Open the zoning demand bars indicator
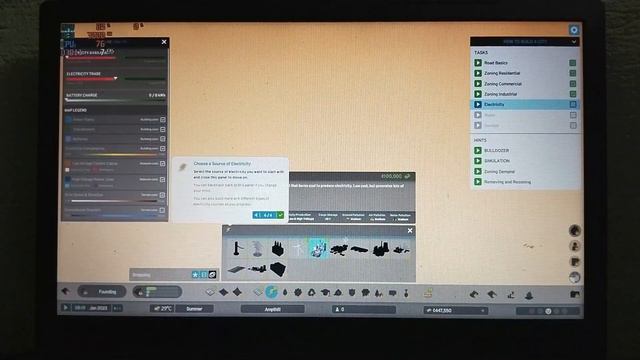 tap(157, 292)
